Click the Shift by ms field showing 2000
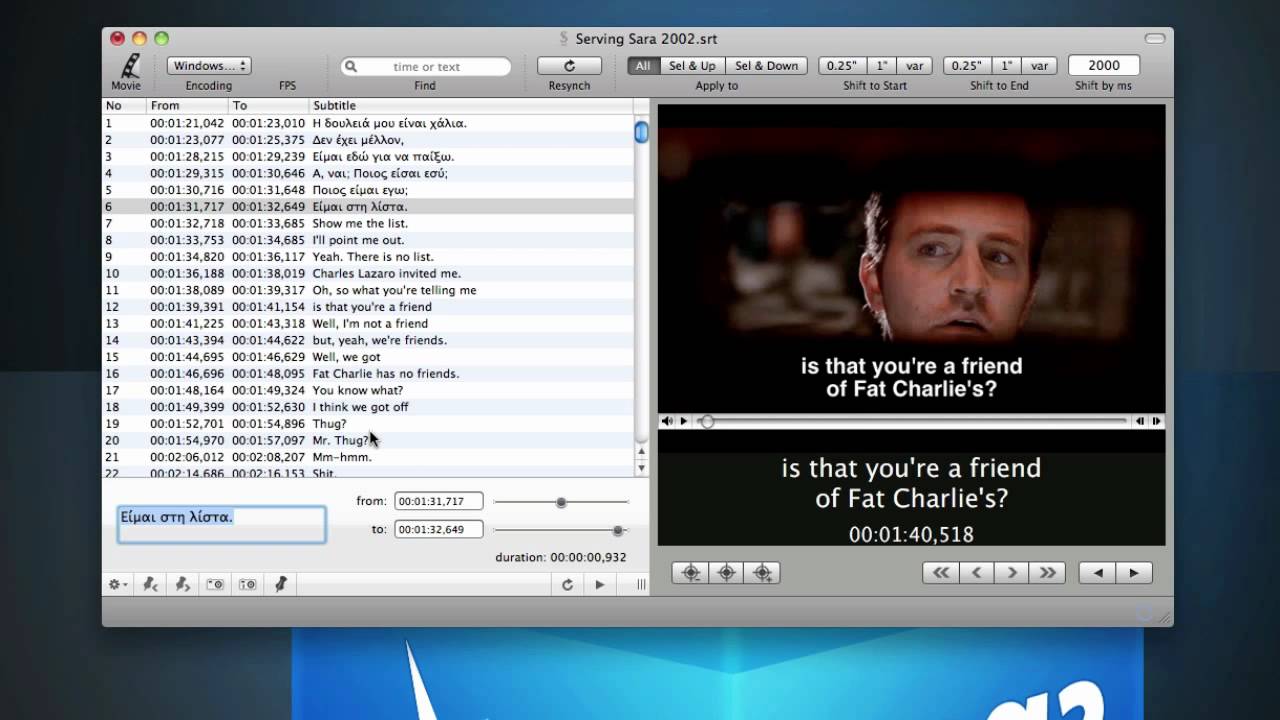 (x=1104, y=65)
